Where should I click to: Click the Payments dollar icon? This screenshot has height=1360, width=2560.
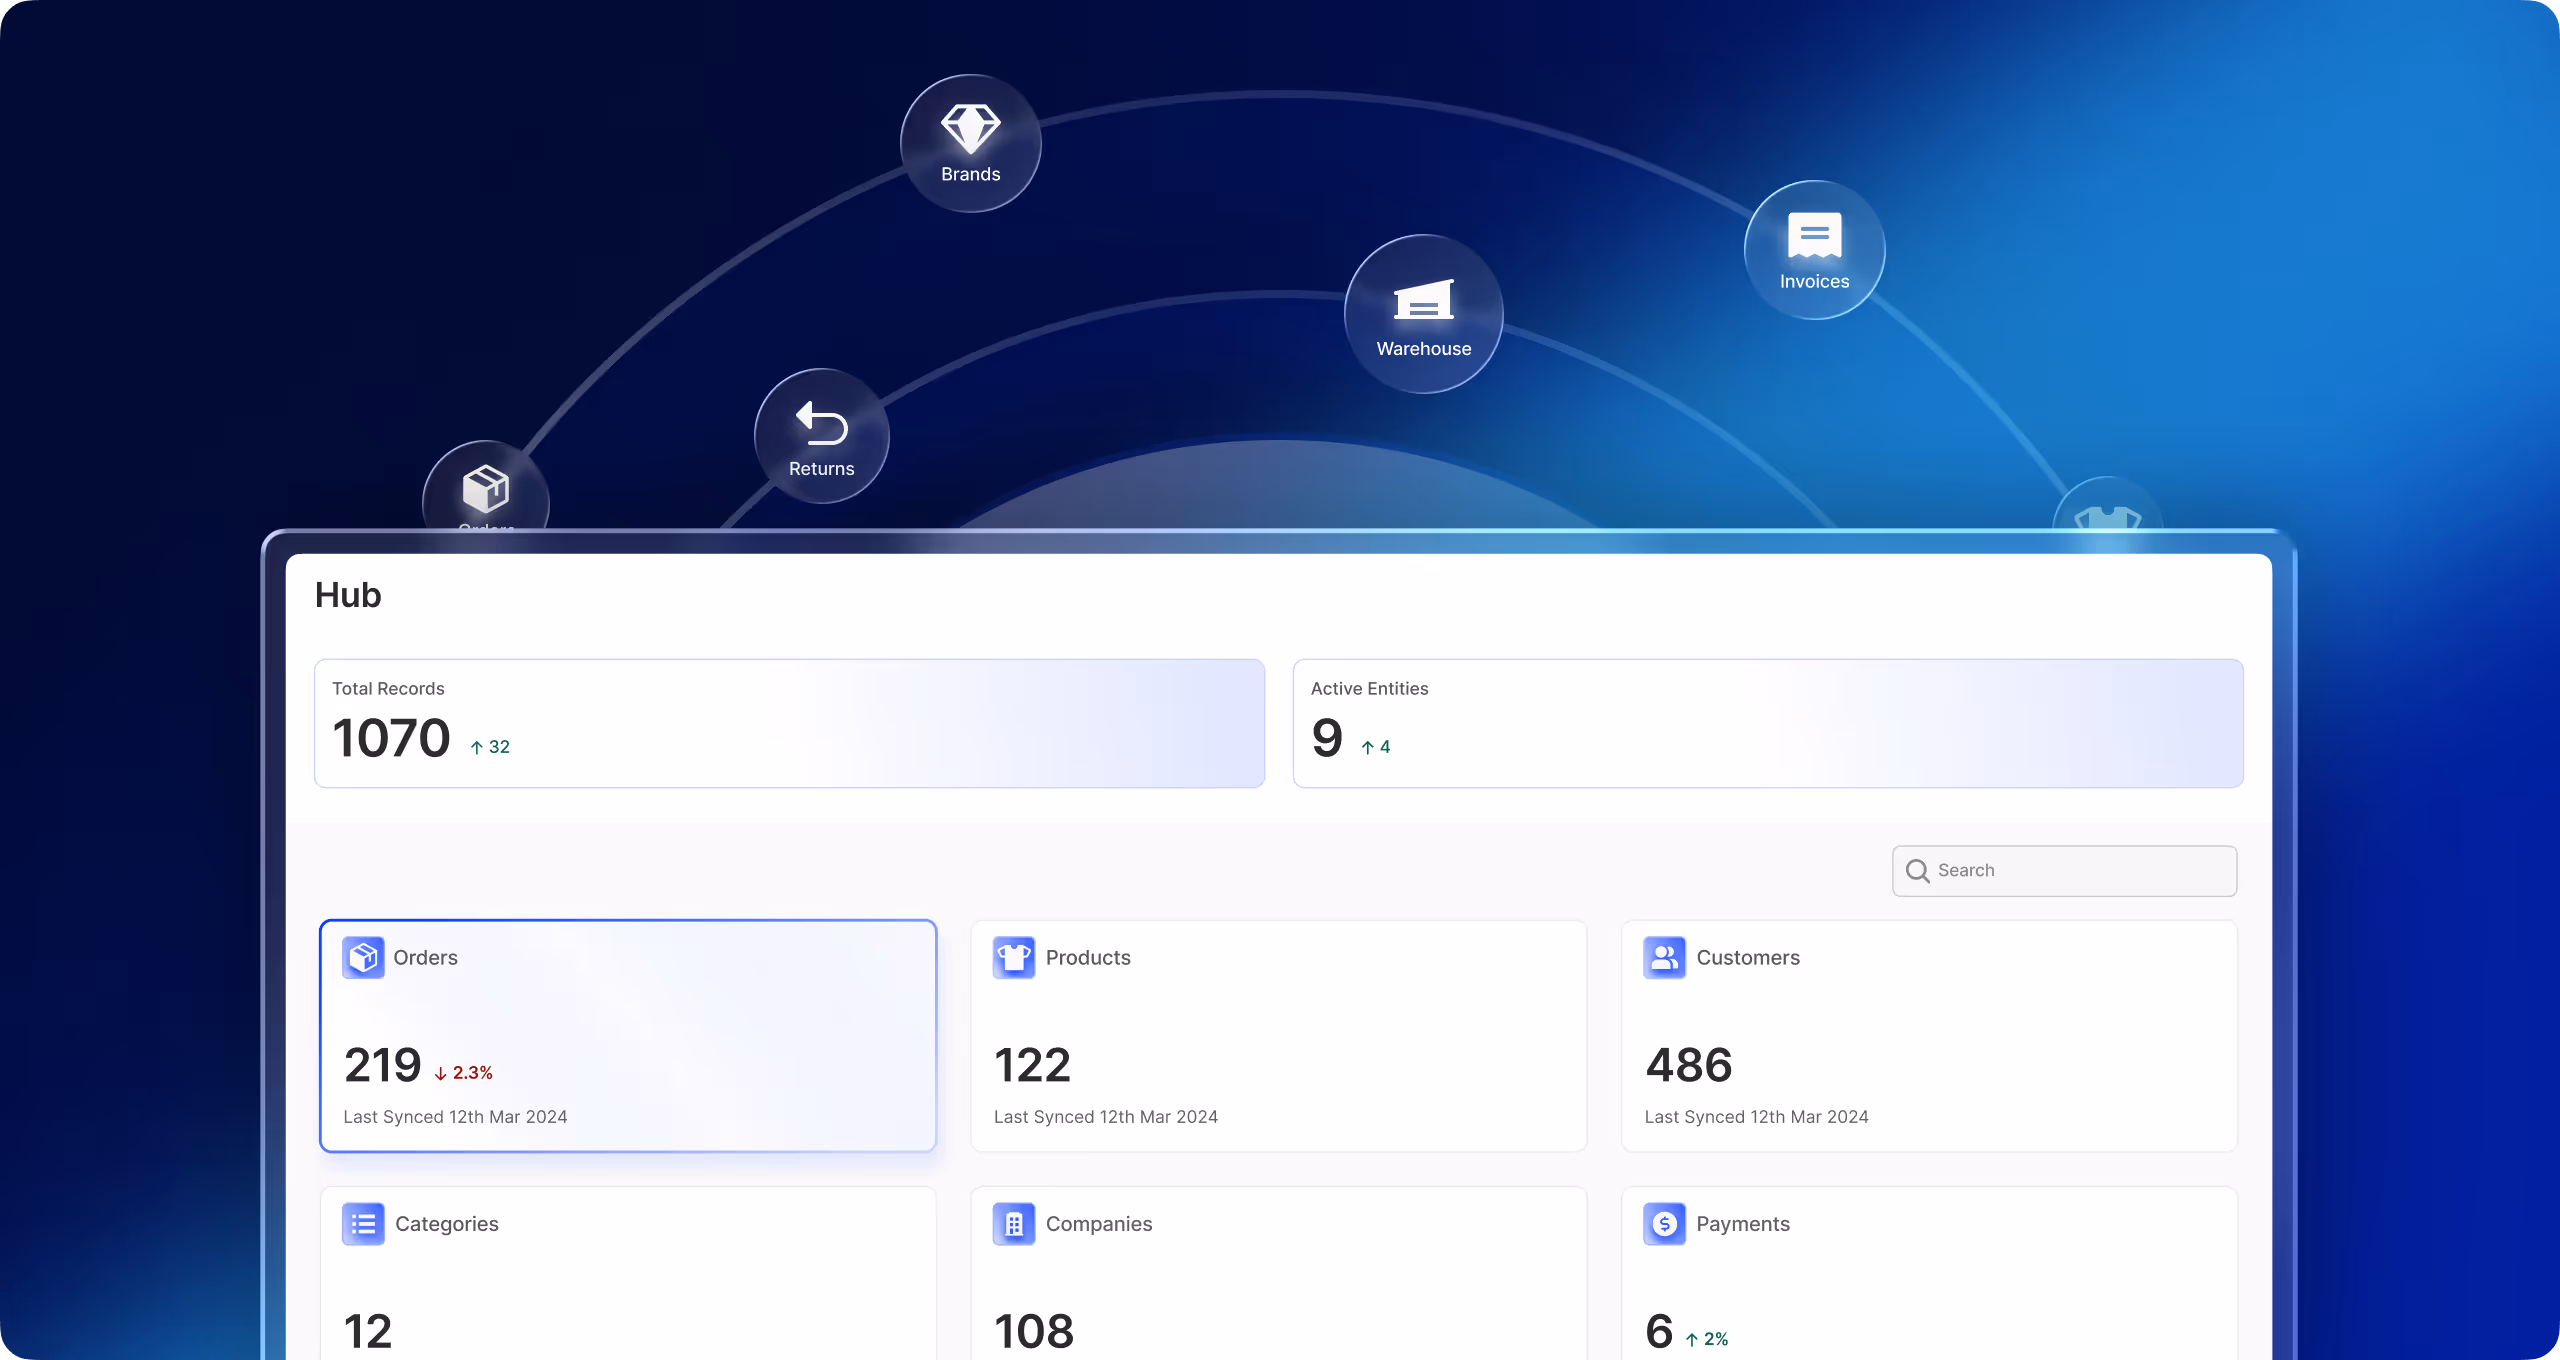pos(1664,1223)
